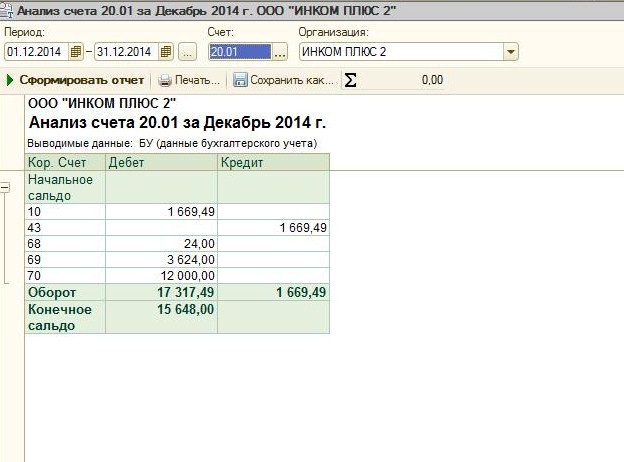Select turnover debit 17 317,49
The height and width of the screenshot is (462, 624).
tap(162, 292)
